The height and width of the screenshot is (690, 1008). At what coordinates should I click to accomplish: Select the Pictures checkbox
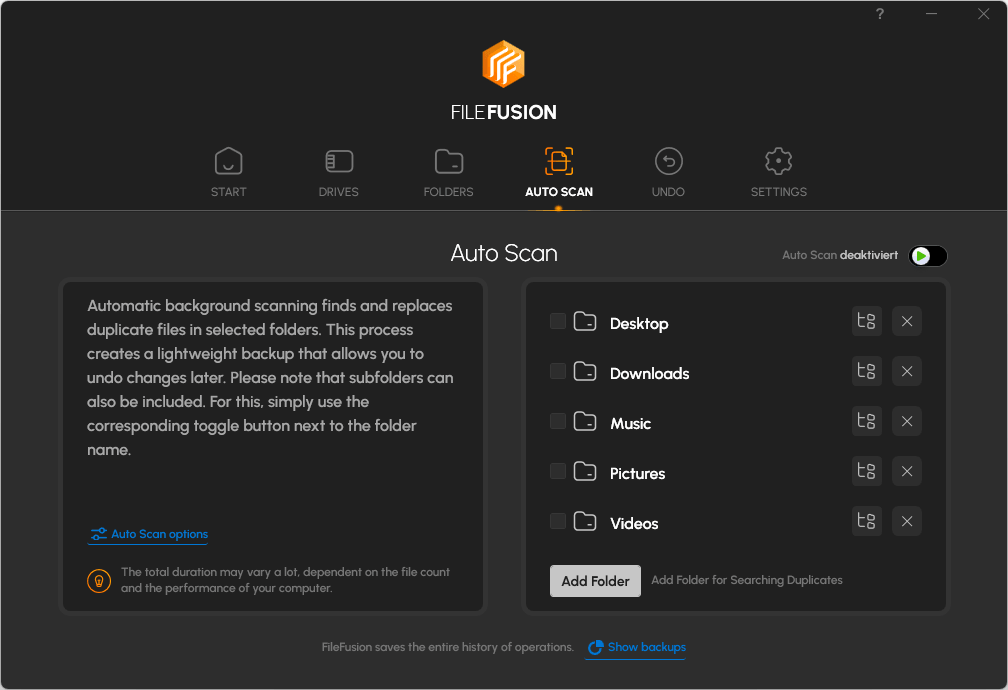coord(557,471)
